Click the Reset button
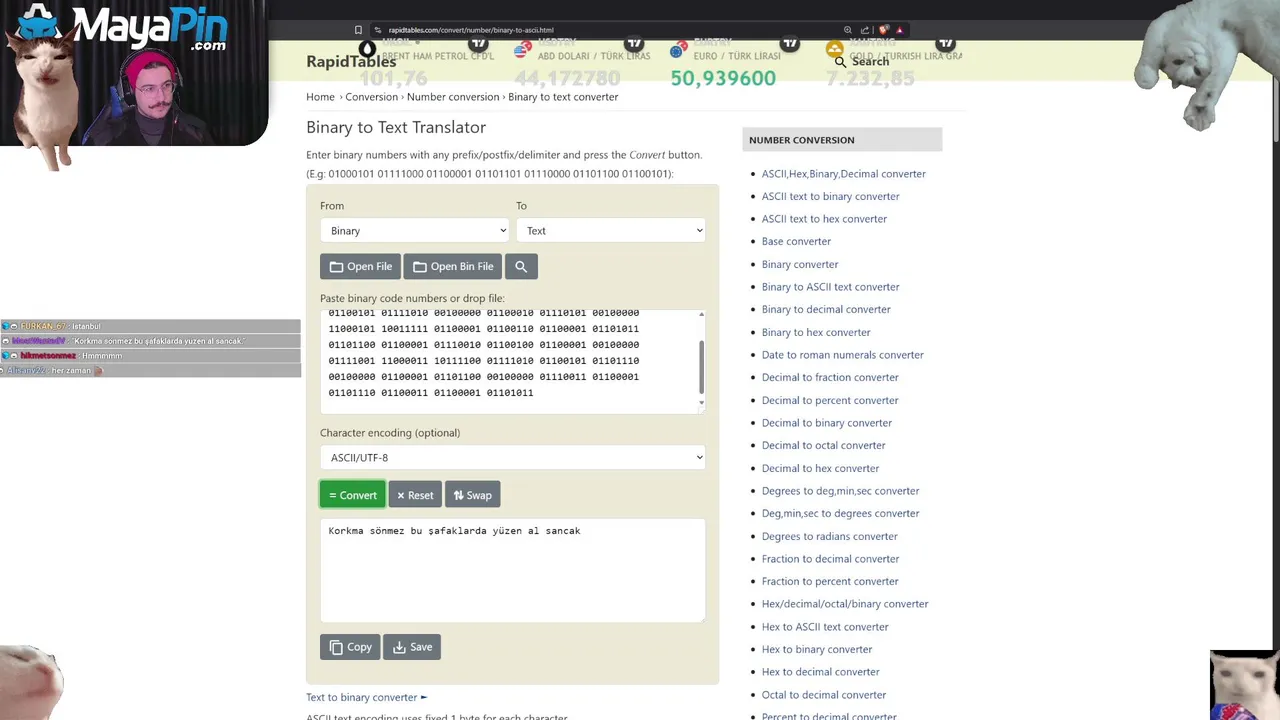Screen dimensions: 1280x720 (415, 495)
